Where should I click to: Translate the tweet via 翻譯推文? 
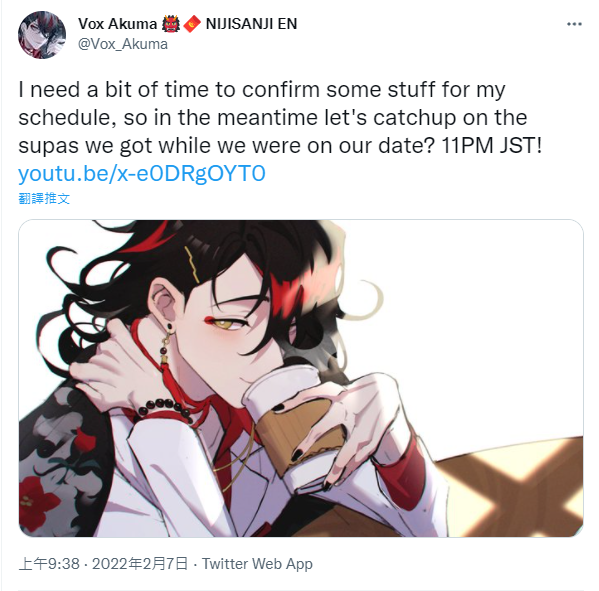point(44,198)
